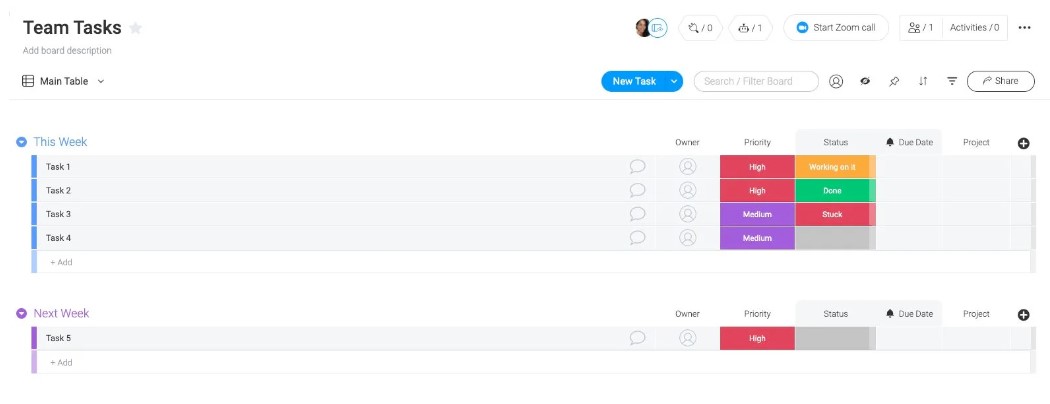The height and width of the screenshot is (404, 1050).
Task: Open the automations robot icon
Action: point(750,28)
